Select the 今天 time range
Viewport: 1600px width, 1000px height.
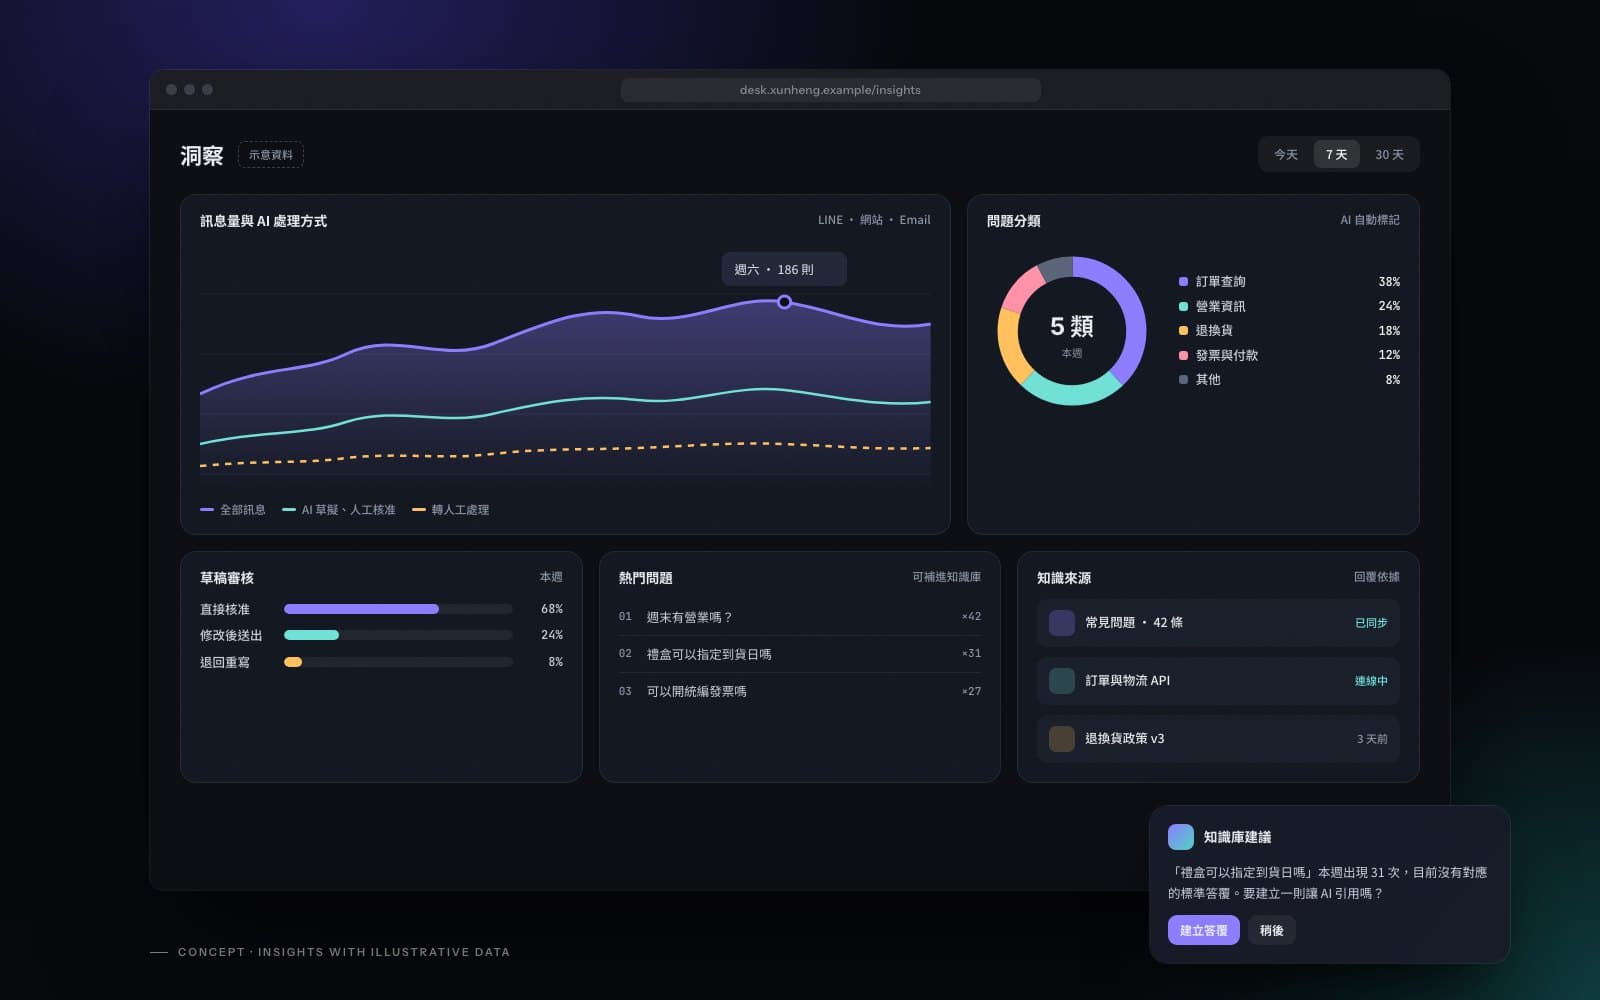(1286, 155)
